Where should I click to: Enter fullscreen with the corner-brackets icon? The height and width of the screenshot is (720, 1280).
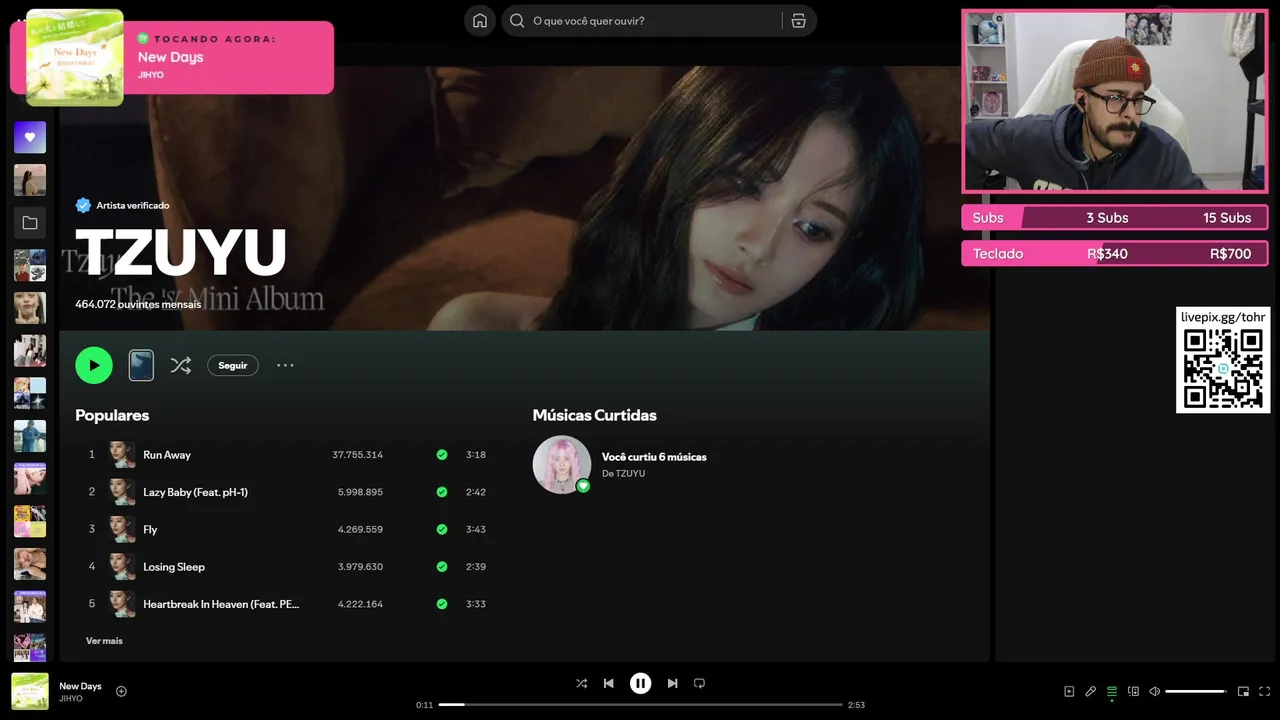(1264, 691)
